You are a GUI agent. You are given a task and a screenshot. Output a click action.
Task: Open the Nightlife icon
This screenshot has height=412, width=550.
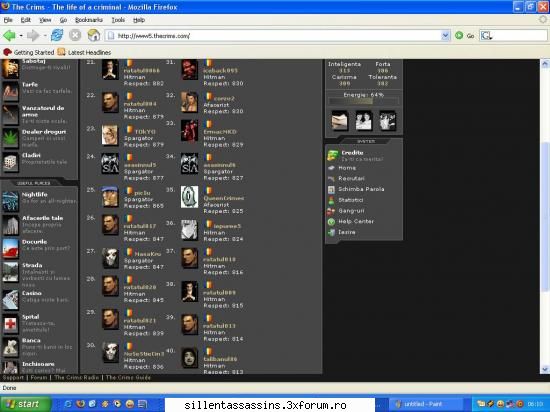[x=10, y=201]
